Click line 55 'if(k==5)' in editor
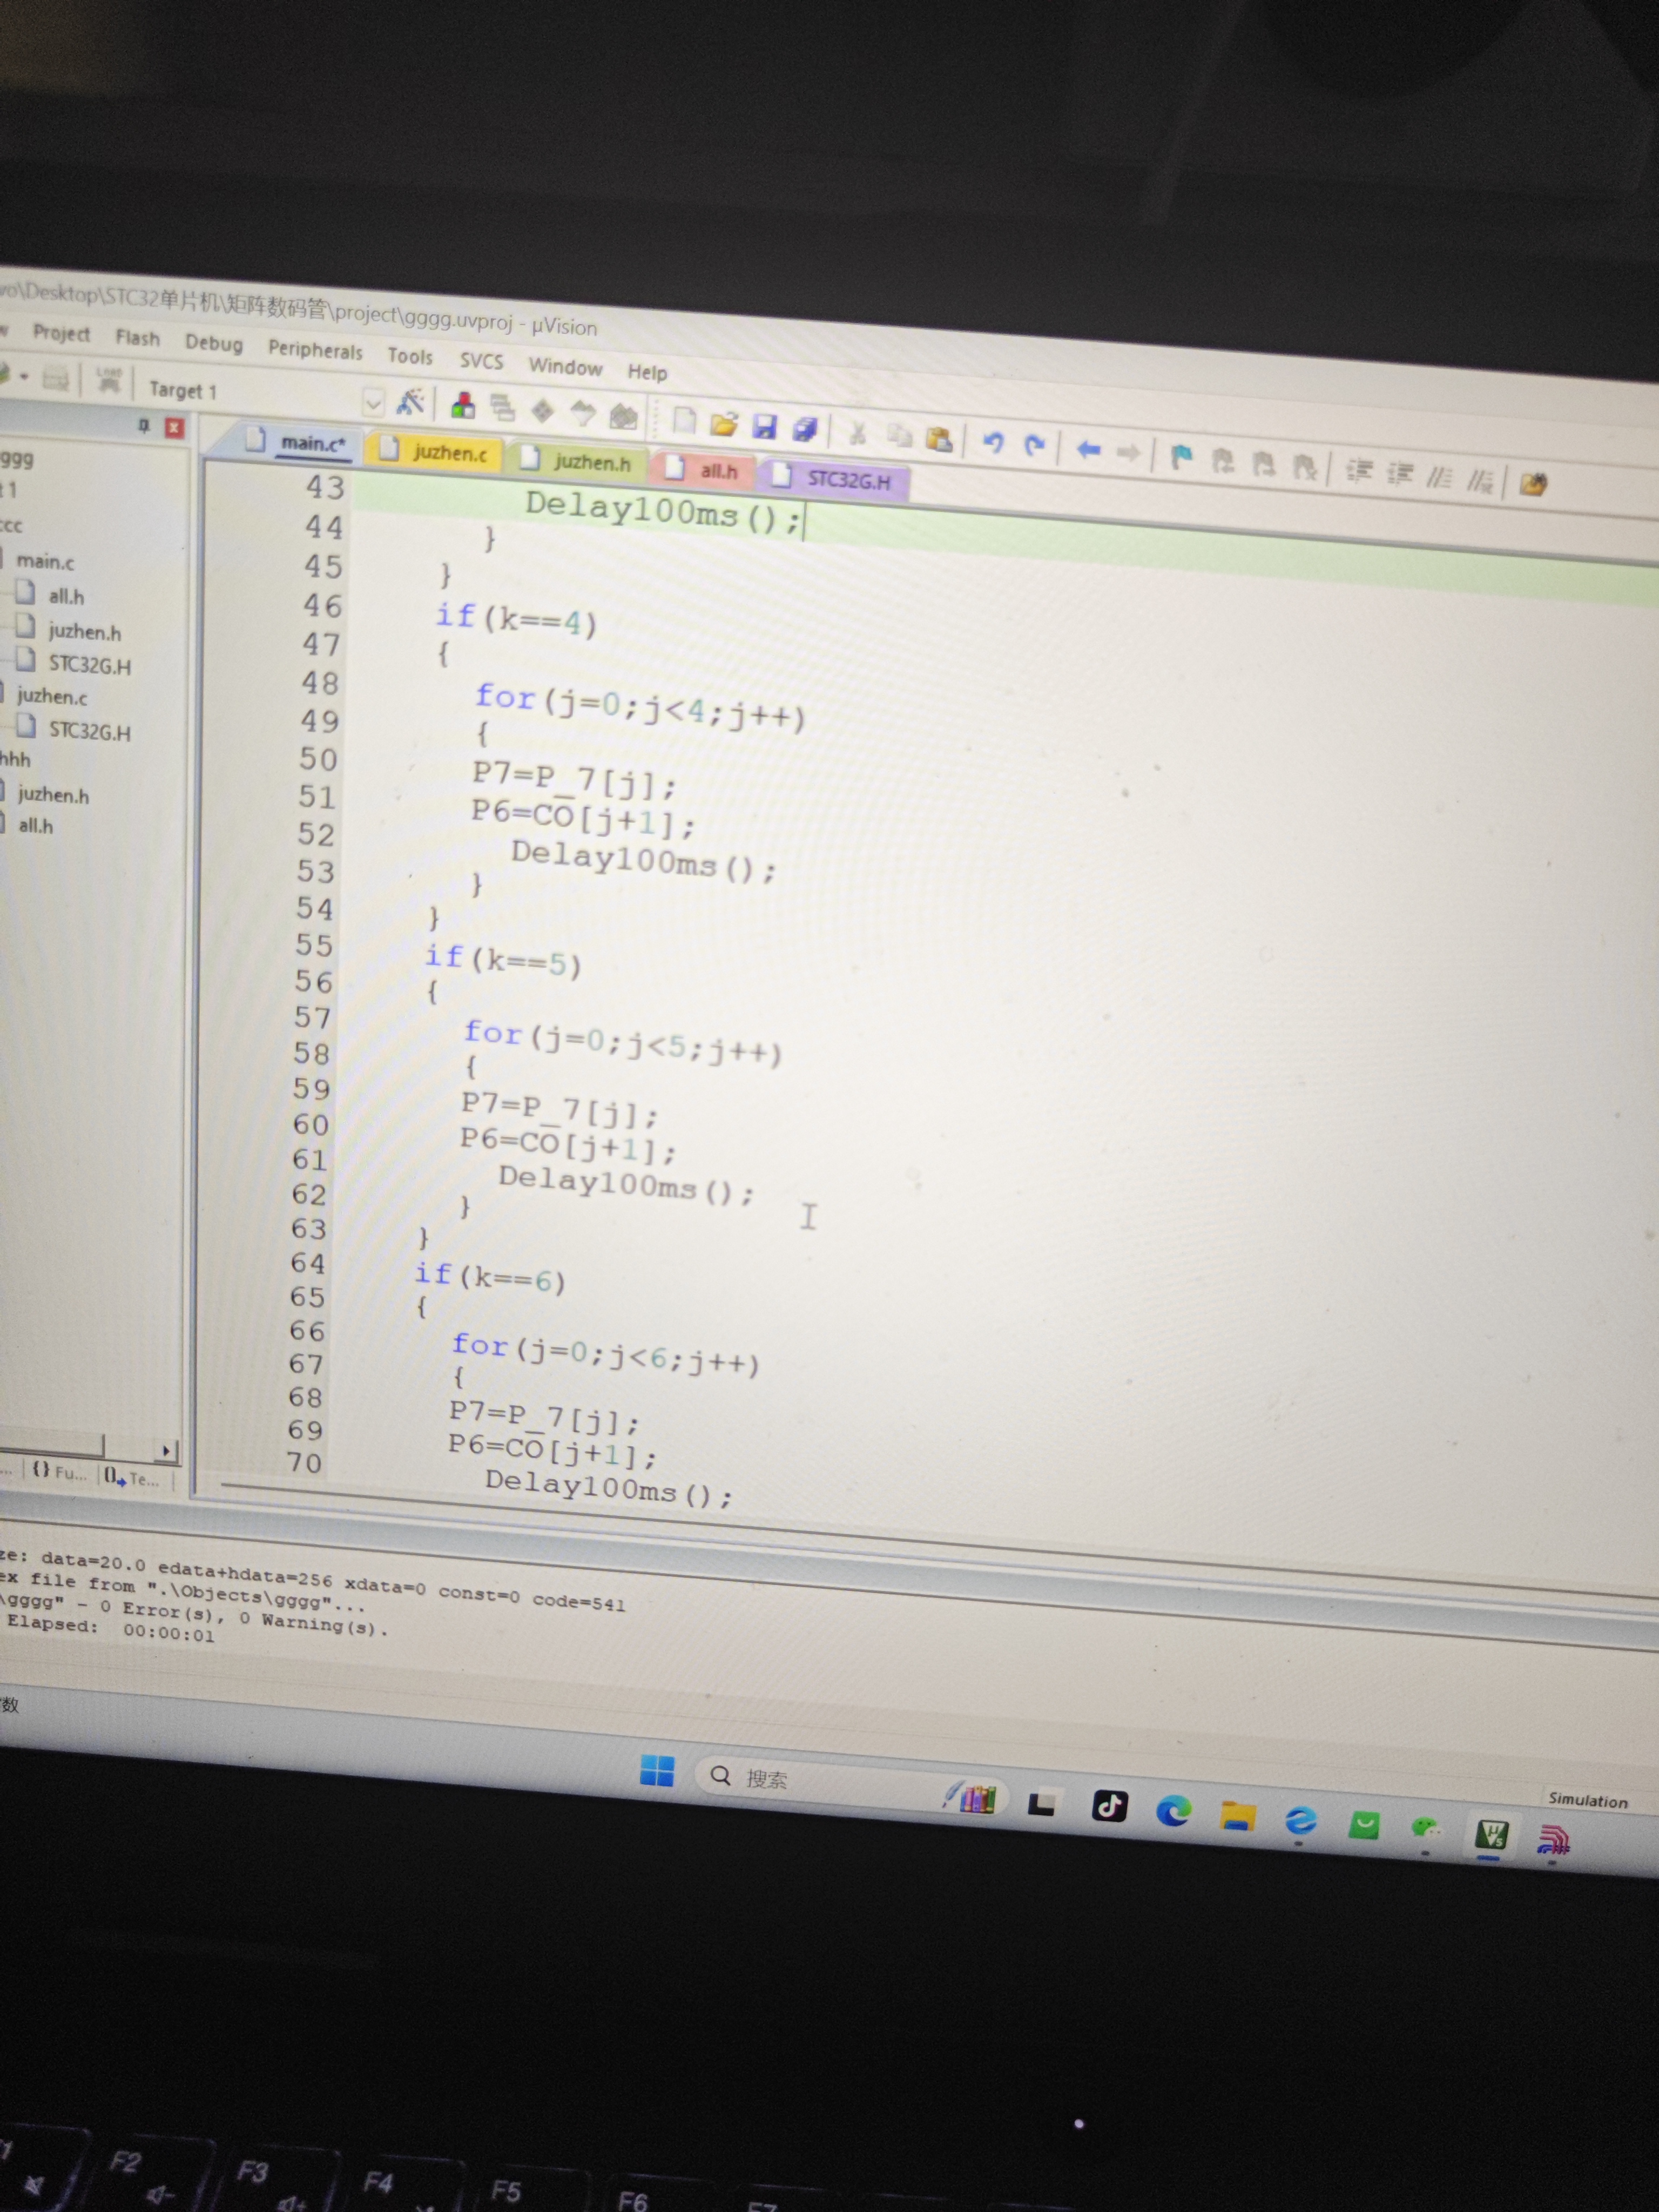Image resolution: width=1659 pixels, height=2212 pixels. tap(503, 961)
